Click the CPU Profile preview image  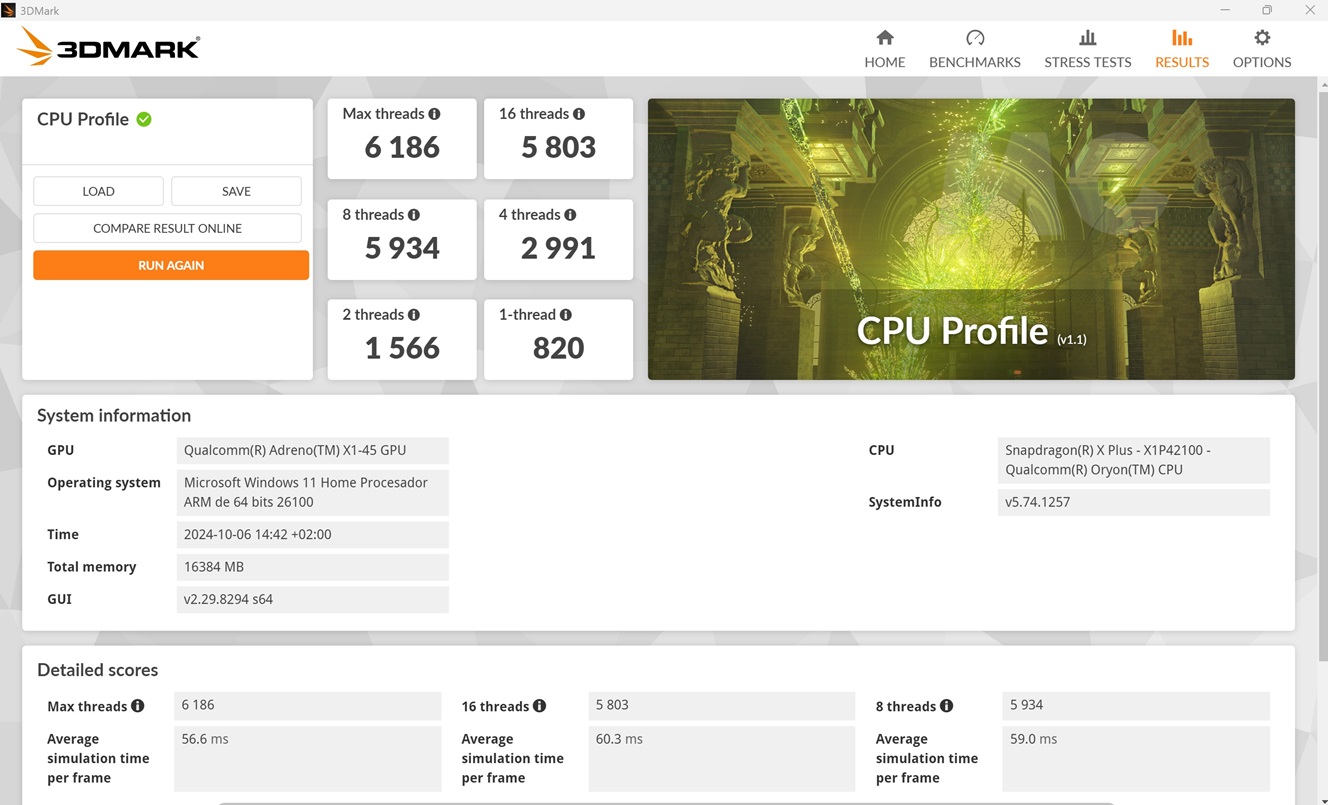pyautogui.click(x=970, y=238)
